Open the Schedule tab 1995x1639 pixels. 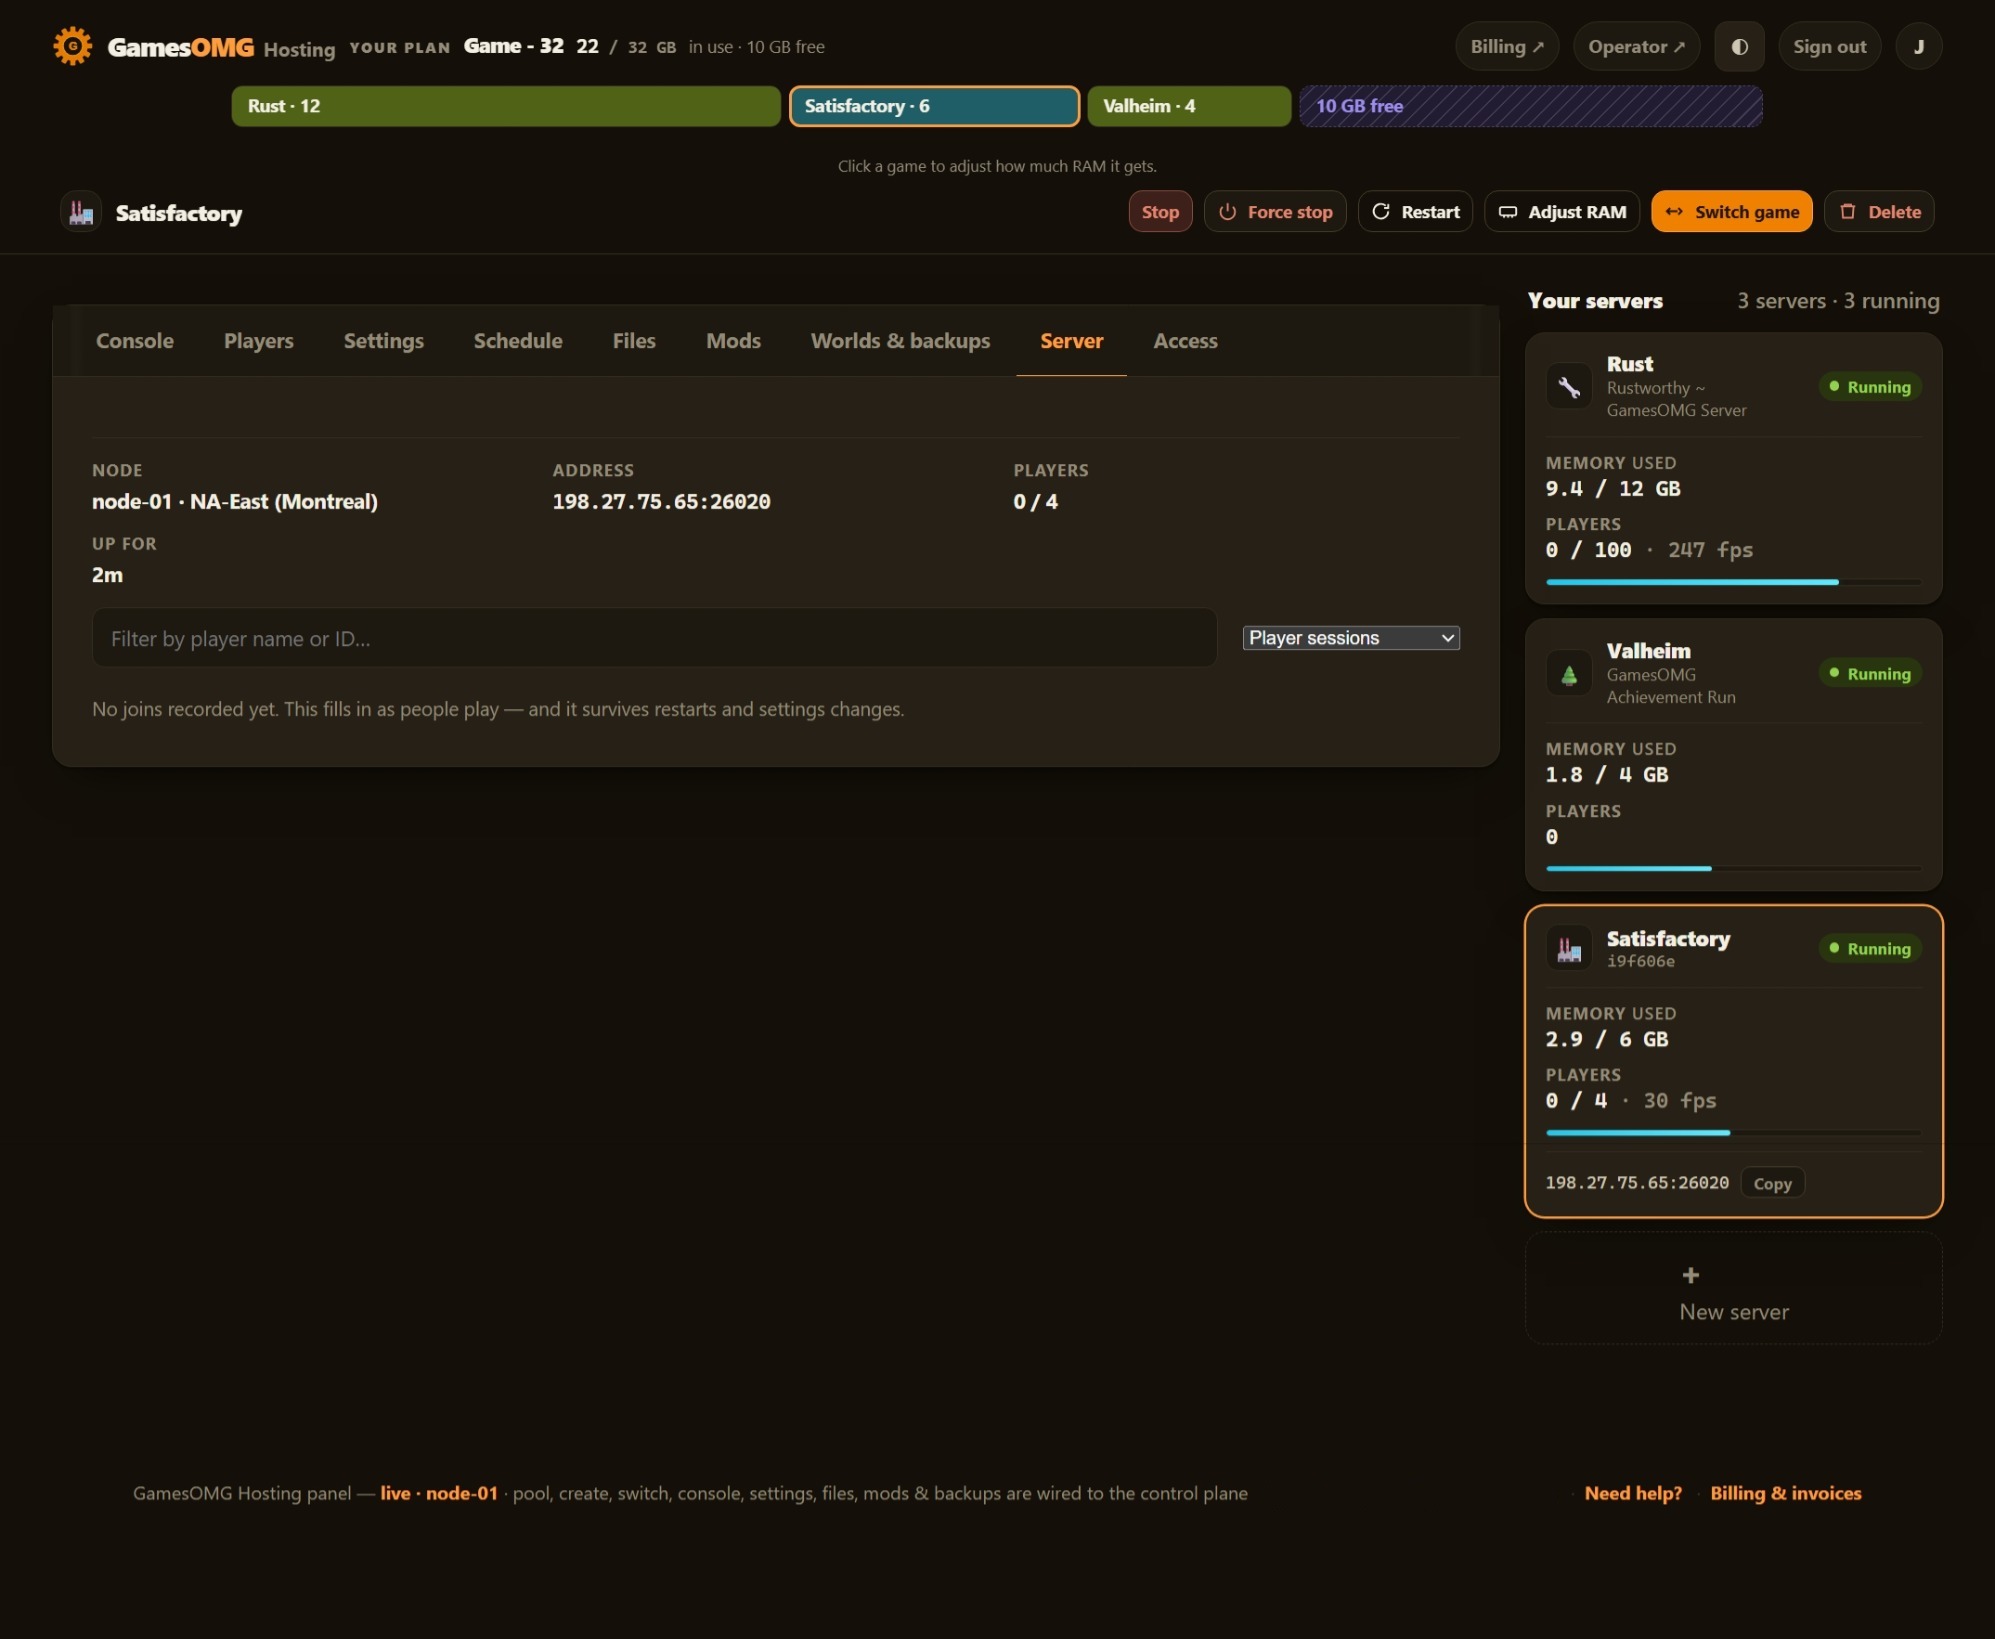[518, 341]
